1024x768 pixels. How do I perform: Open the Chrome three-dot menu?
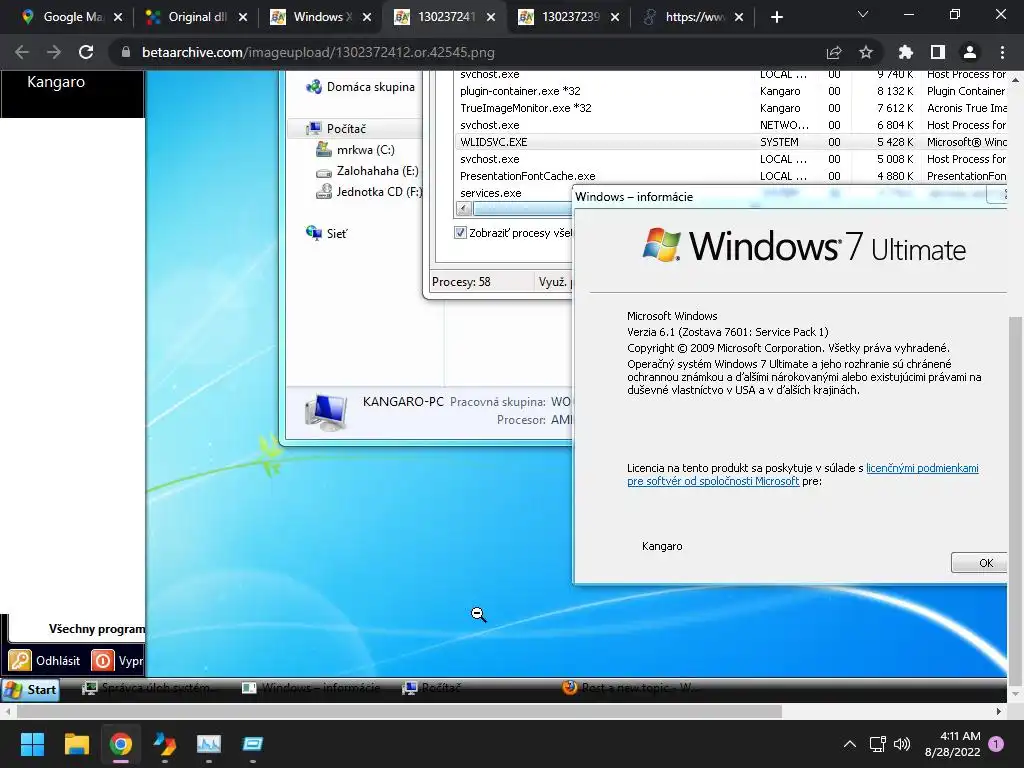pyautogui.click(x=1002, y=52)
